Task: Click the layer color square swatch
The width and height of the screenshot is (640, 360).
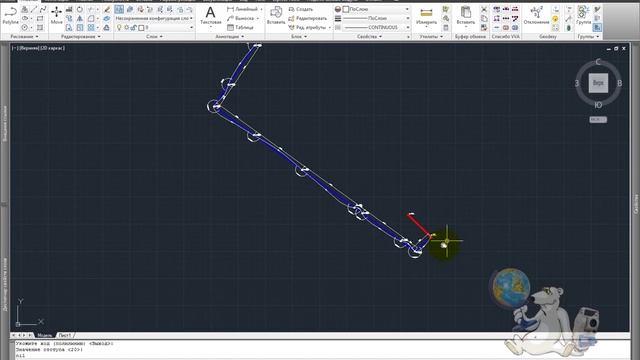Action: [141, 28]
